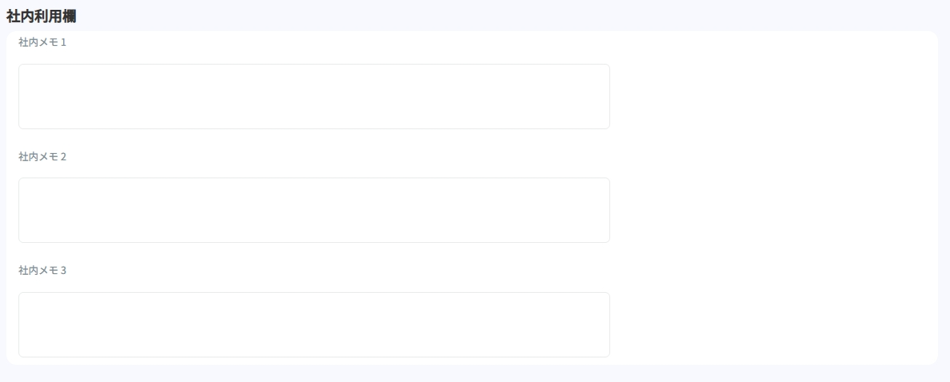Click the text 社内メモ 1 above first box

click(x=42, y=42)
